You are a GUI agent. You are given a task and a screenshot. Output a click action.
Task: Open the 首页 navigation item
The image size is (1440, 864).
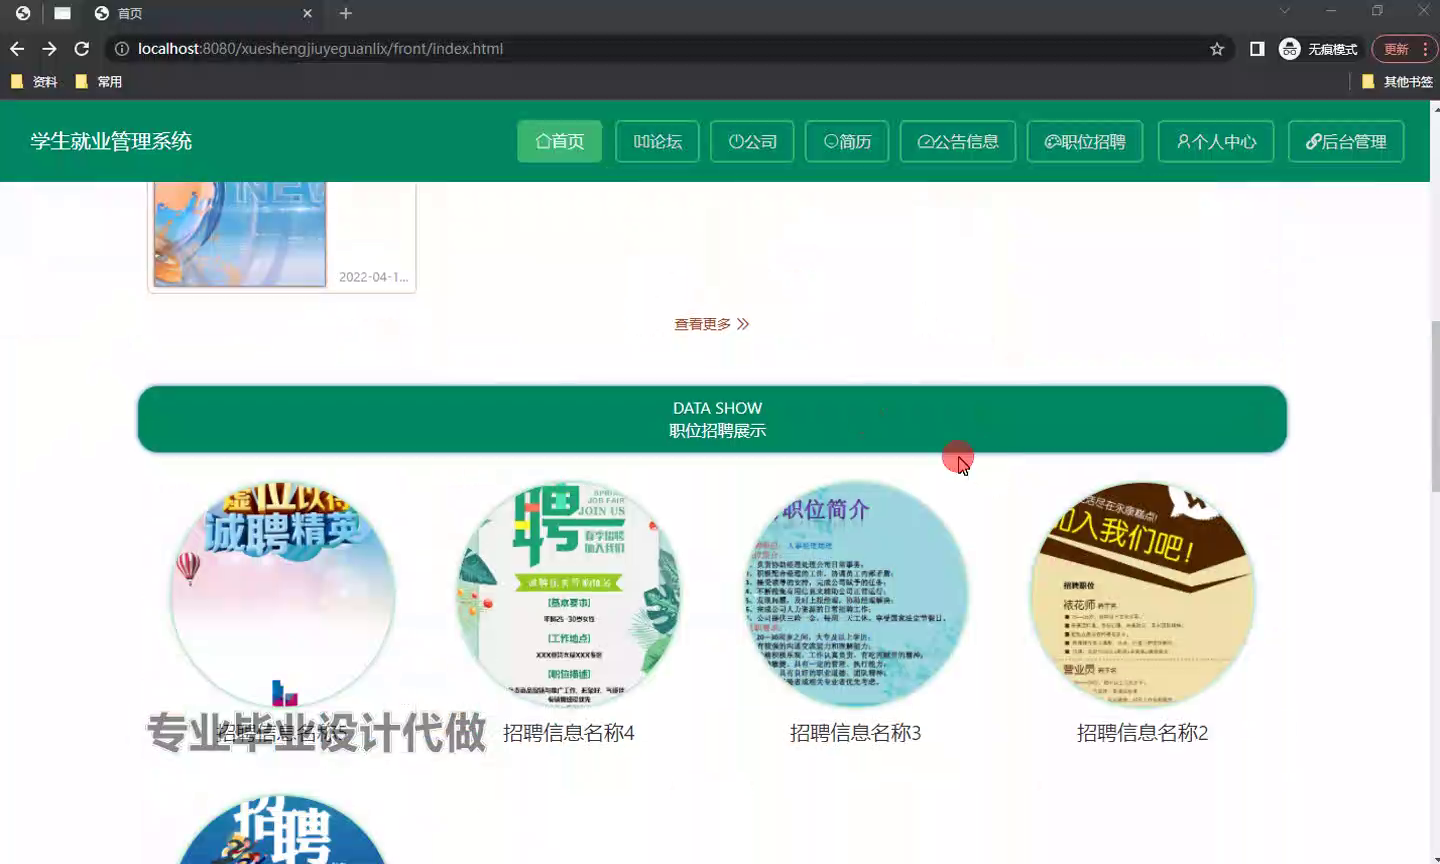pos(559,141)
